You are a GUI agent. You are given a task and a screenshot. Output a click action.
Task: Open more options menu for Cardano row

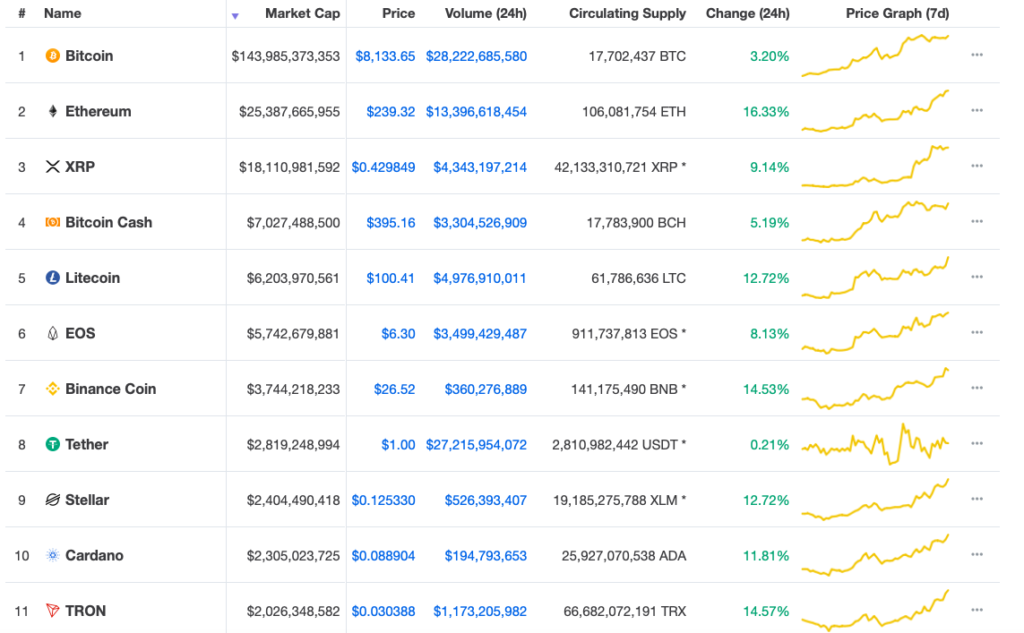[x=977, y=555]
